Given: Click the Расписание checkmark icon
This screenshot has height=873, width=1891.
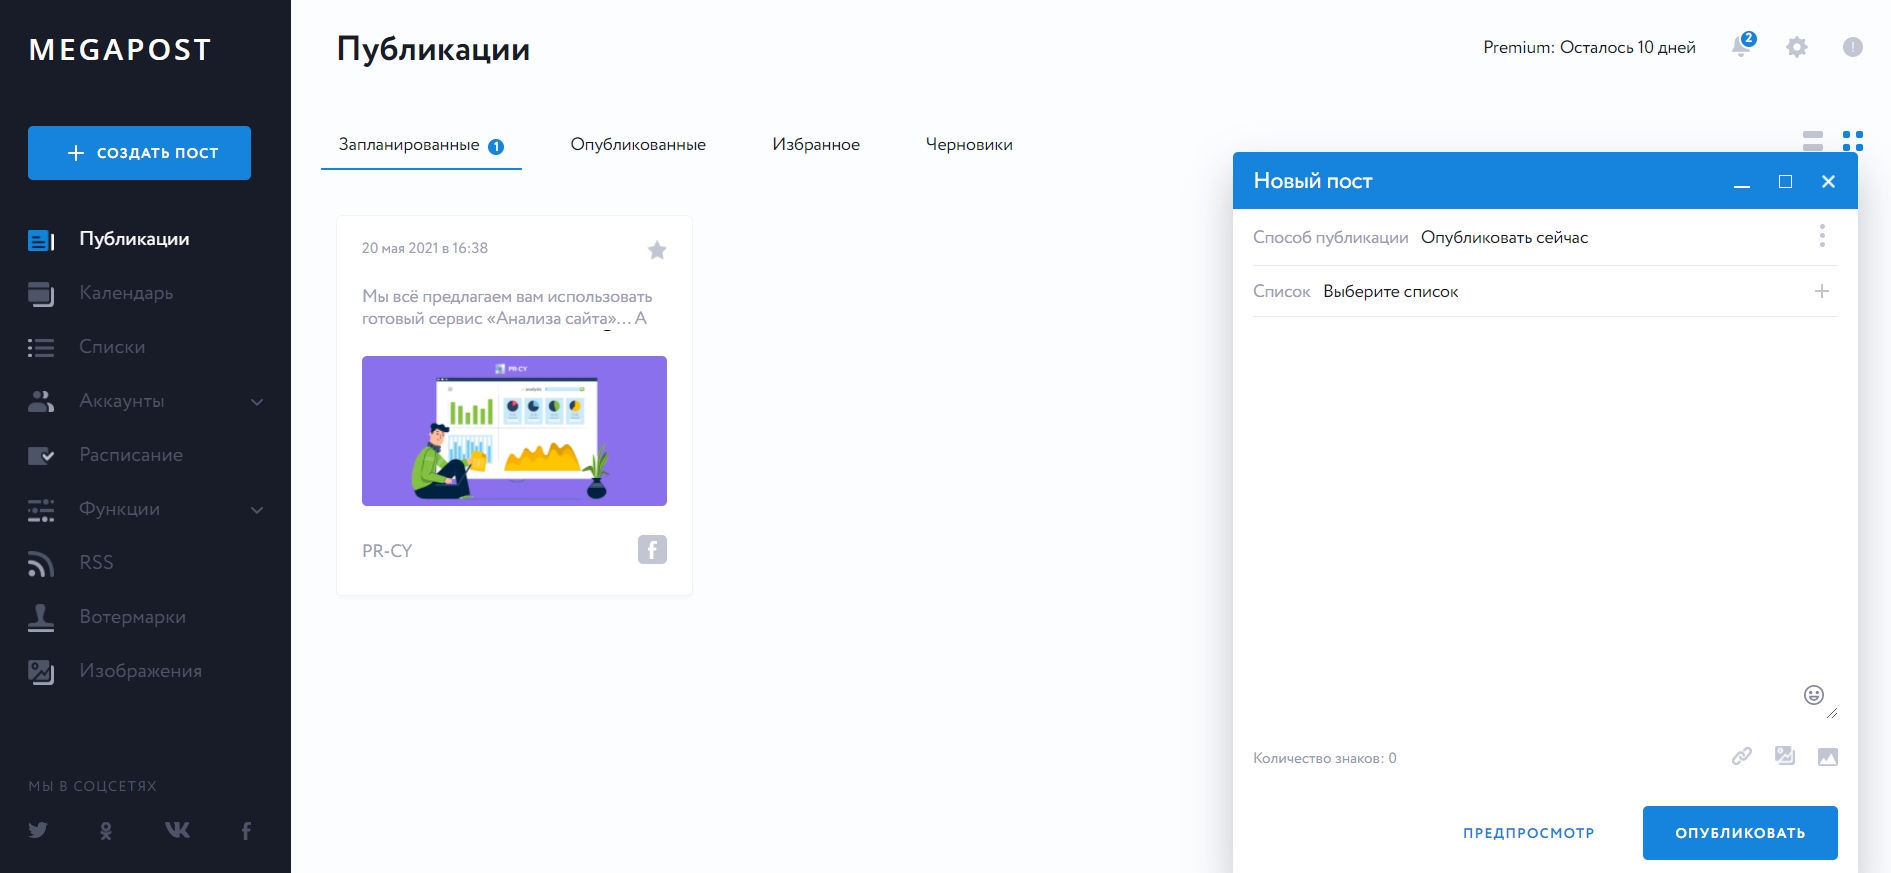Looking at the screenshot, I should coord(41,456).
